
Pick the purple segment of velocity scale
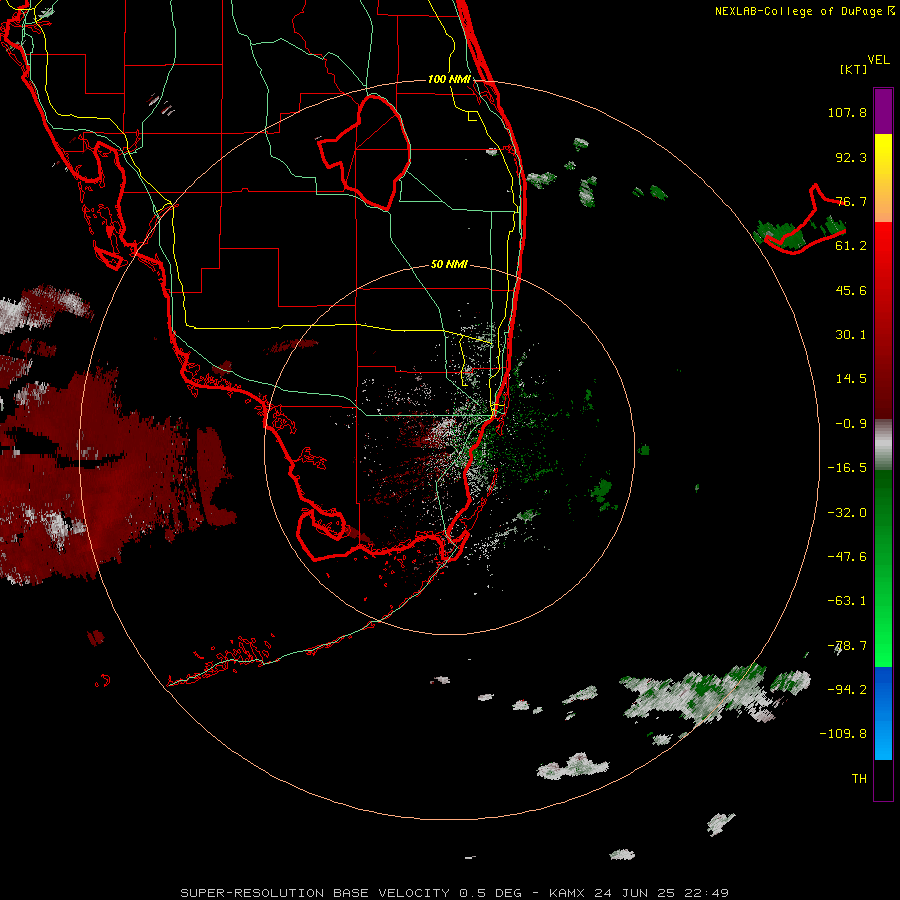883,111
